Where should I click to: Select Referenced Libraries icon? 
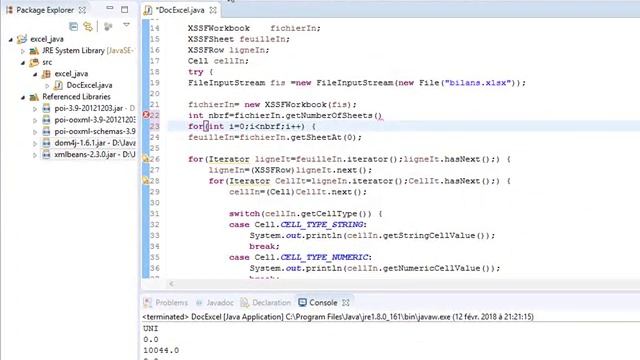[34, 97]
